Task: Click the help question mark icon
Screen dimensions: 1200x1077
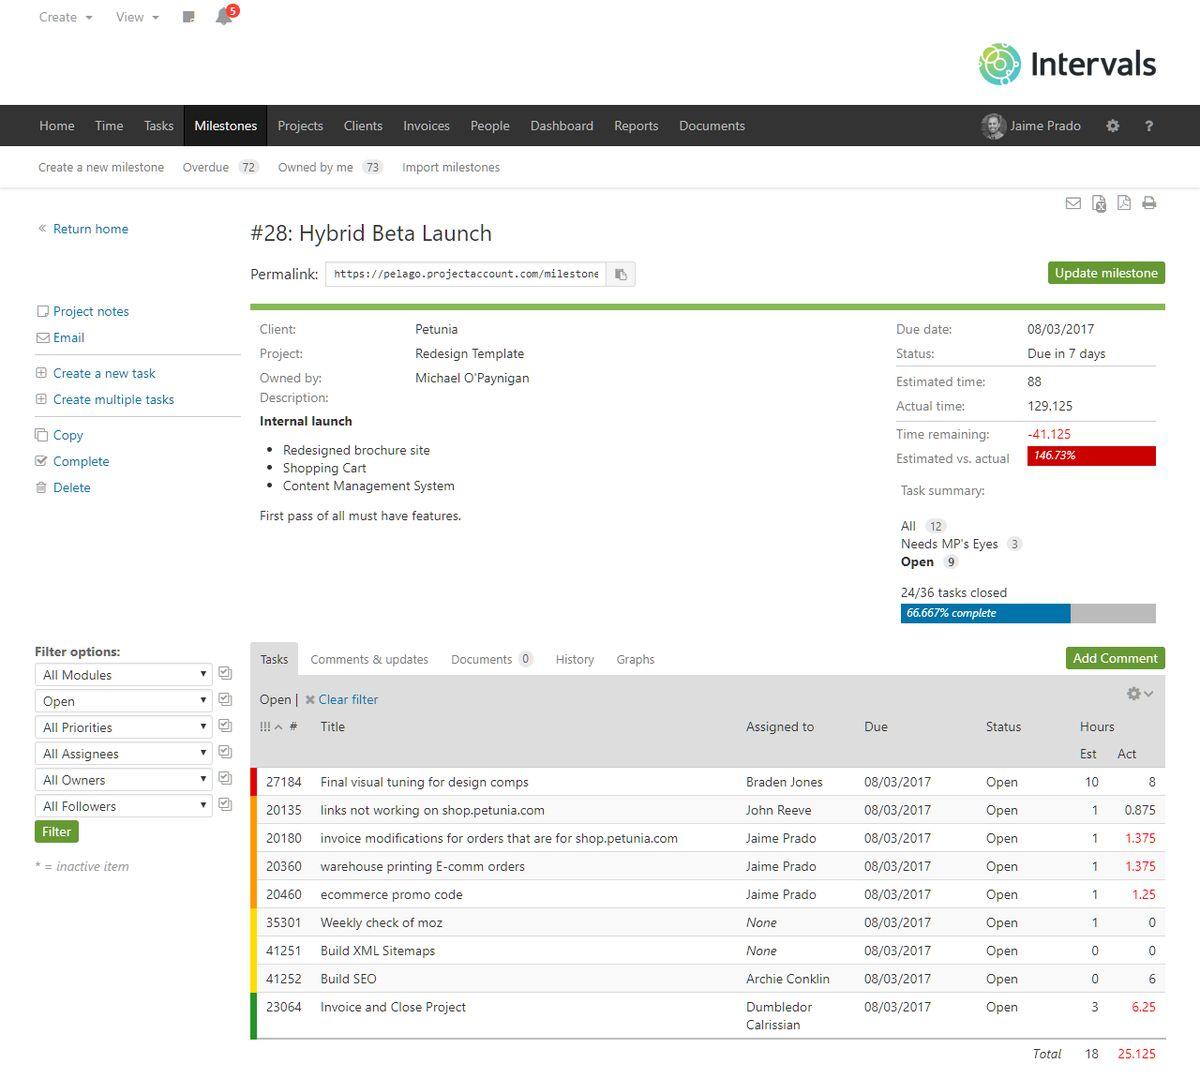Action: [x=1148, y=126]
